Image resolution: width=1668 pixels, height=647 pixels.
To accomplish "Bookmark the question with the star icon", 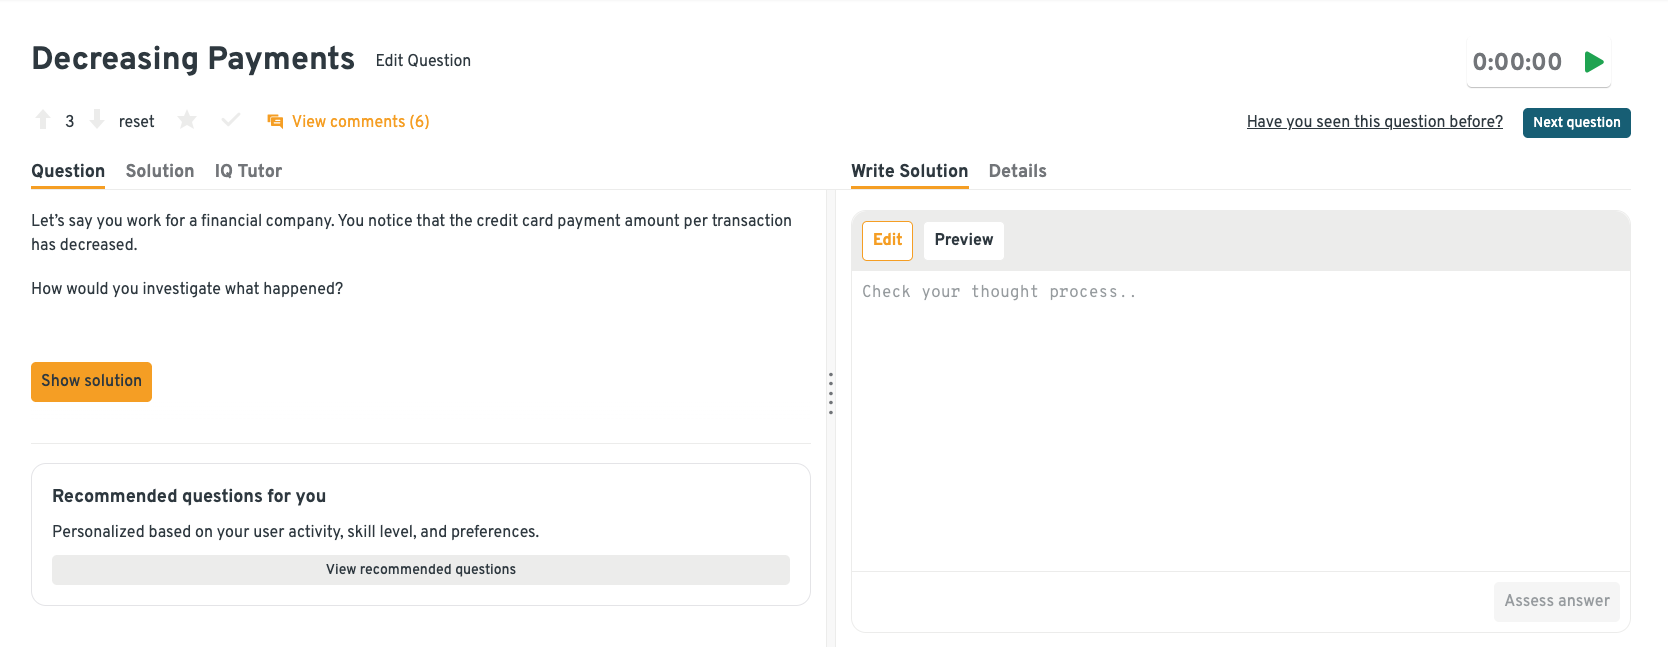I will point(187,121).
